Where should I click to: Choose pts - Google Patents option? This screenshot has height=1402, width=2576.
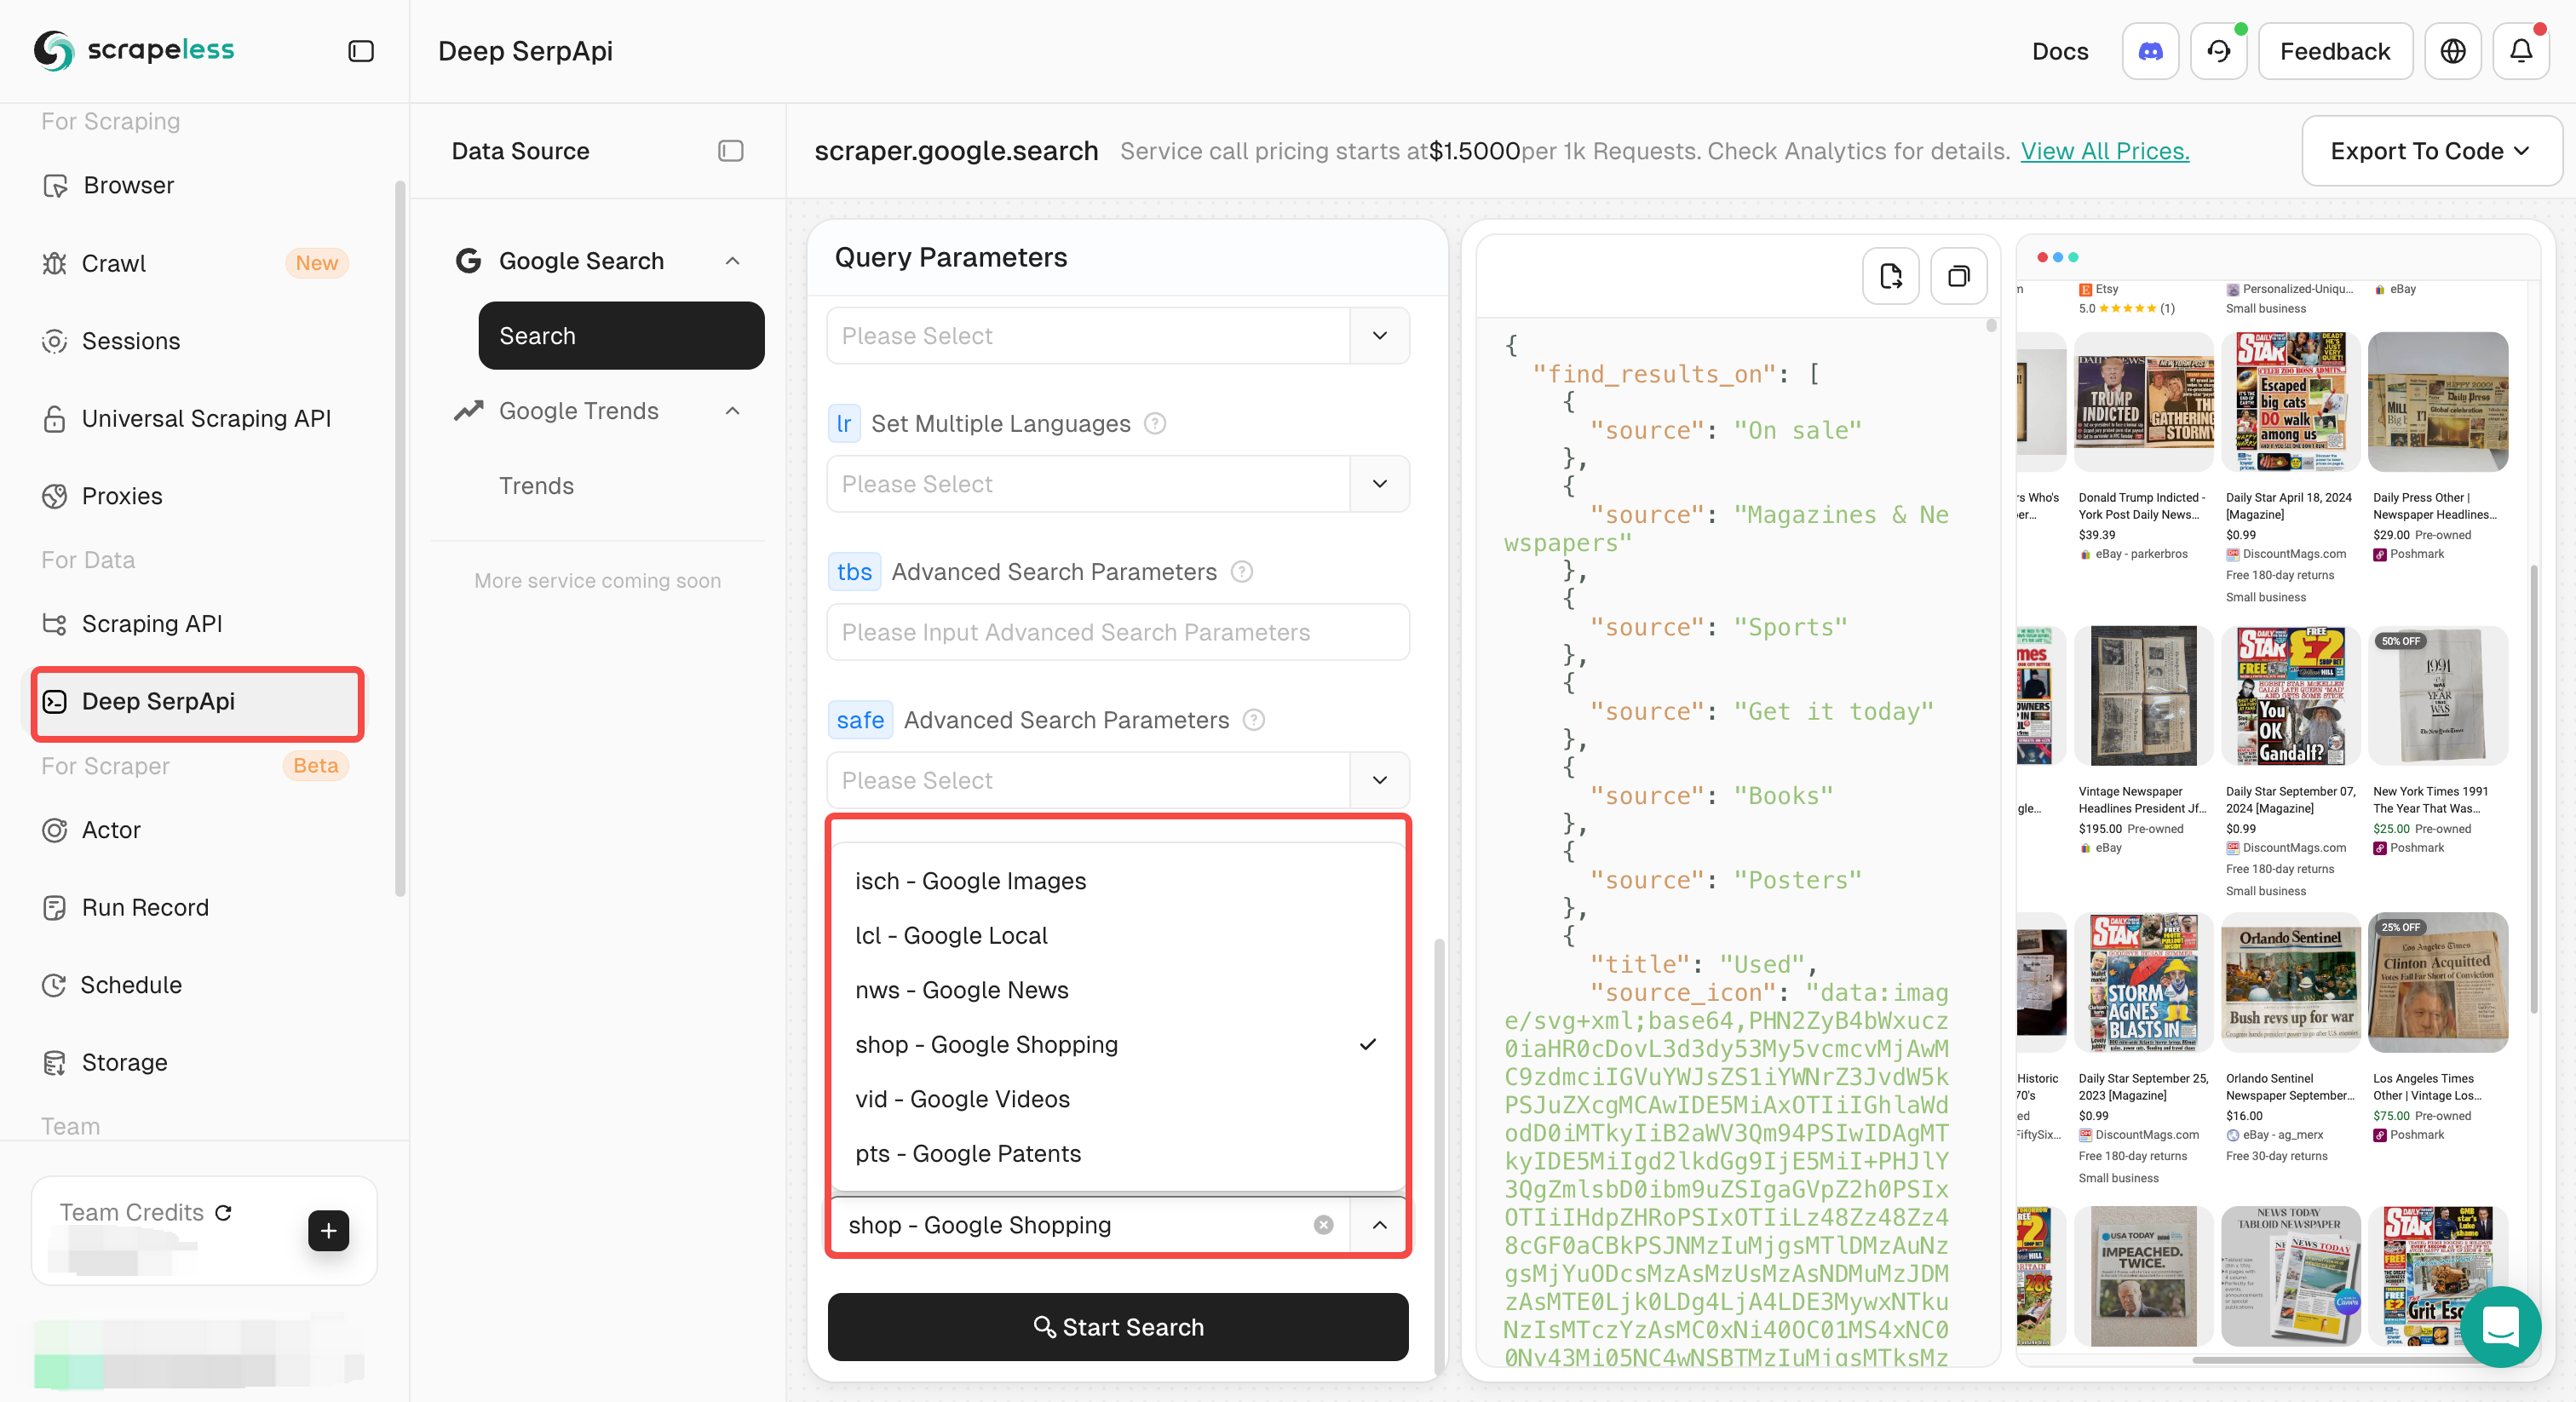pyautogui.click(x=1118, y=1153)
